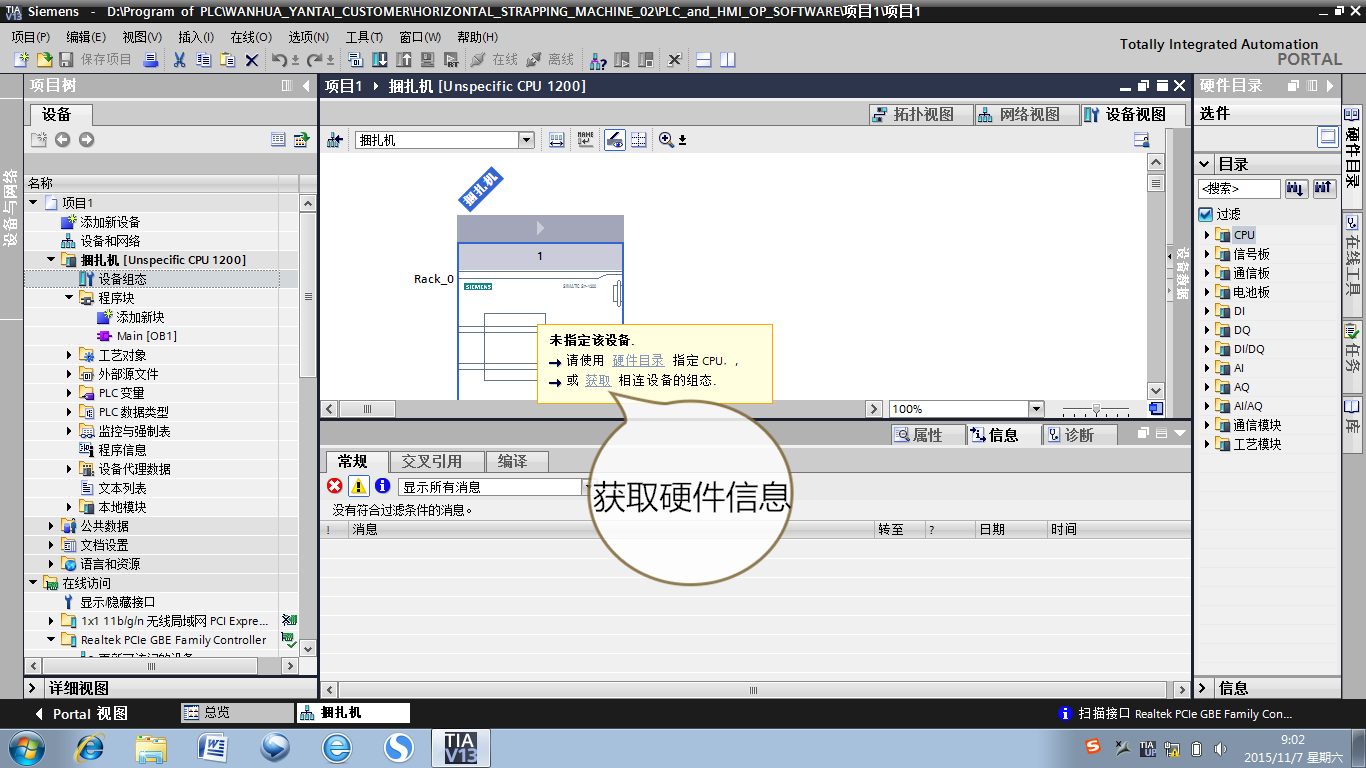The width and height of the screenshot is (1366, 768).
Task: Click the download to device icon
Action: pyautogui.click(x=380, y=60)
